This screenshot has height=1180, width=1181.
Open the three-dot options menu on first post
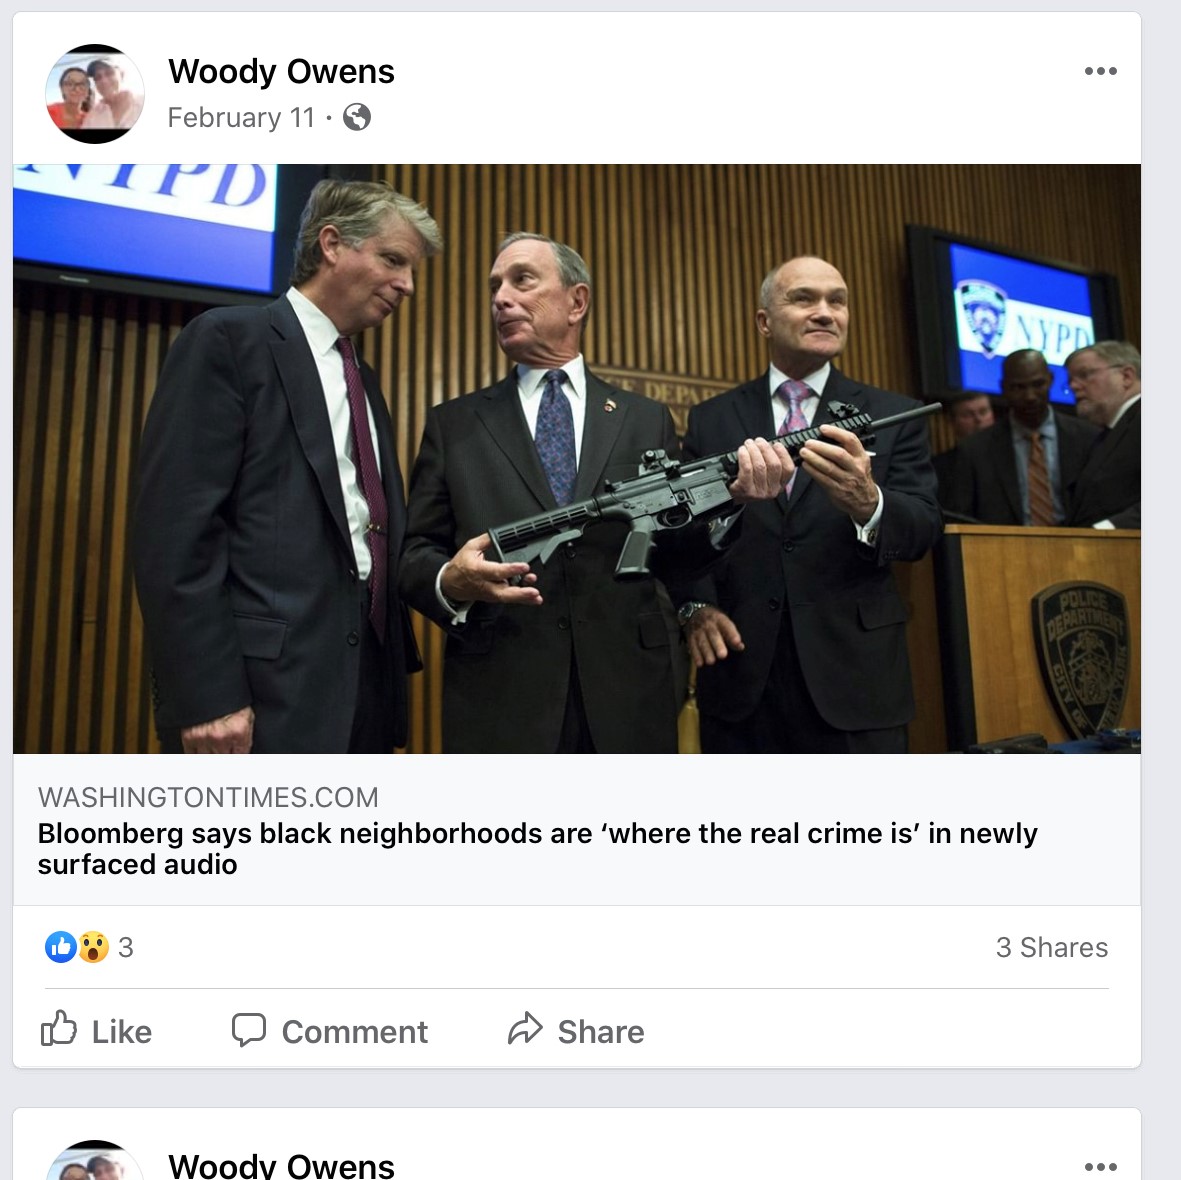[1100, 71]
